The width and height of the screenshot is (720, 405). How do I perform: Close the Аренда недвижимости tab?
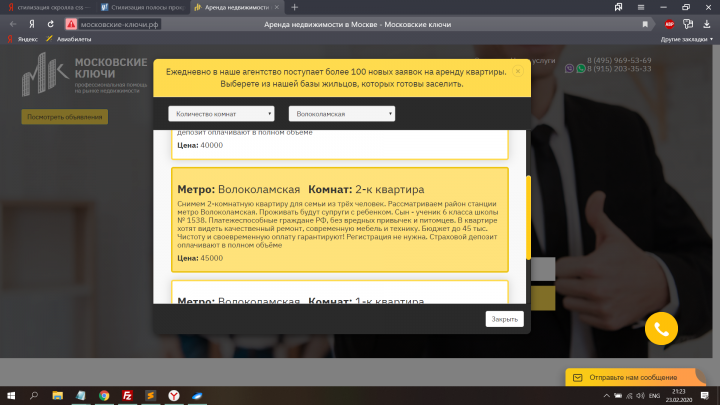[277, 7]
